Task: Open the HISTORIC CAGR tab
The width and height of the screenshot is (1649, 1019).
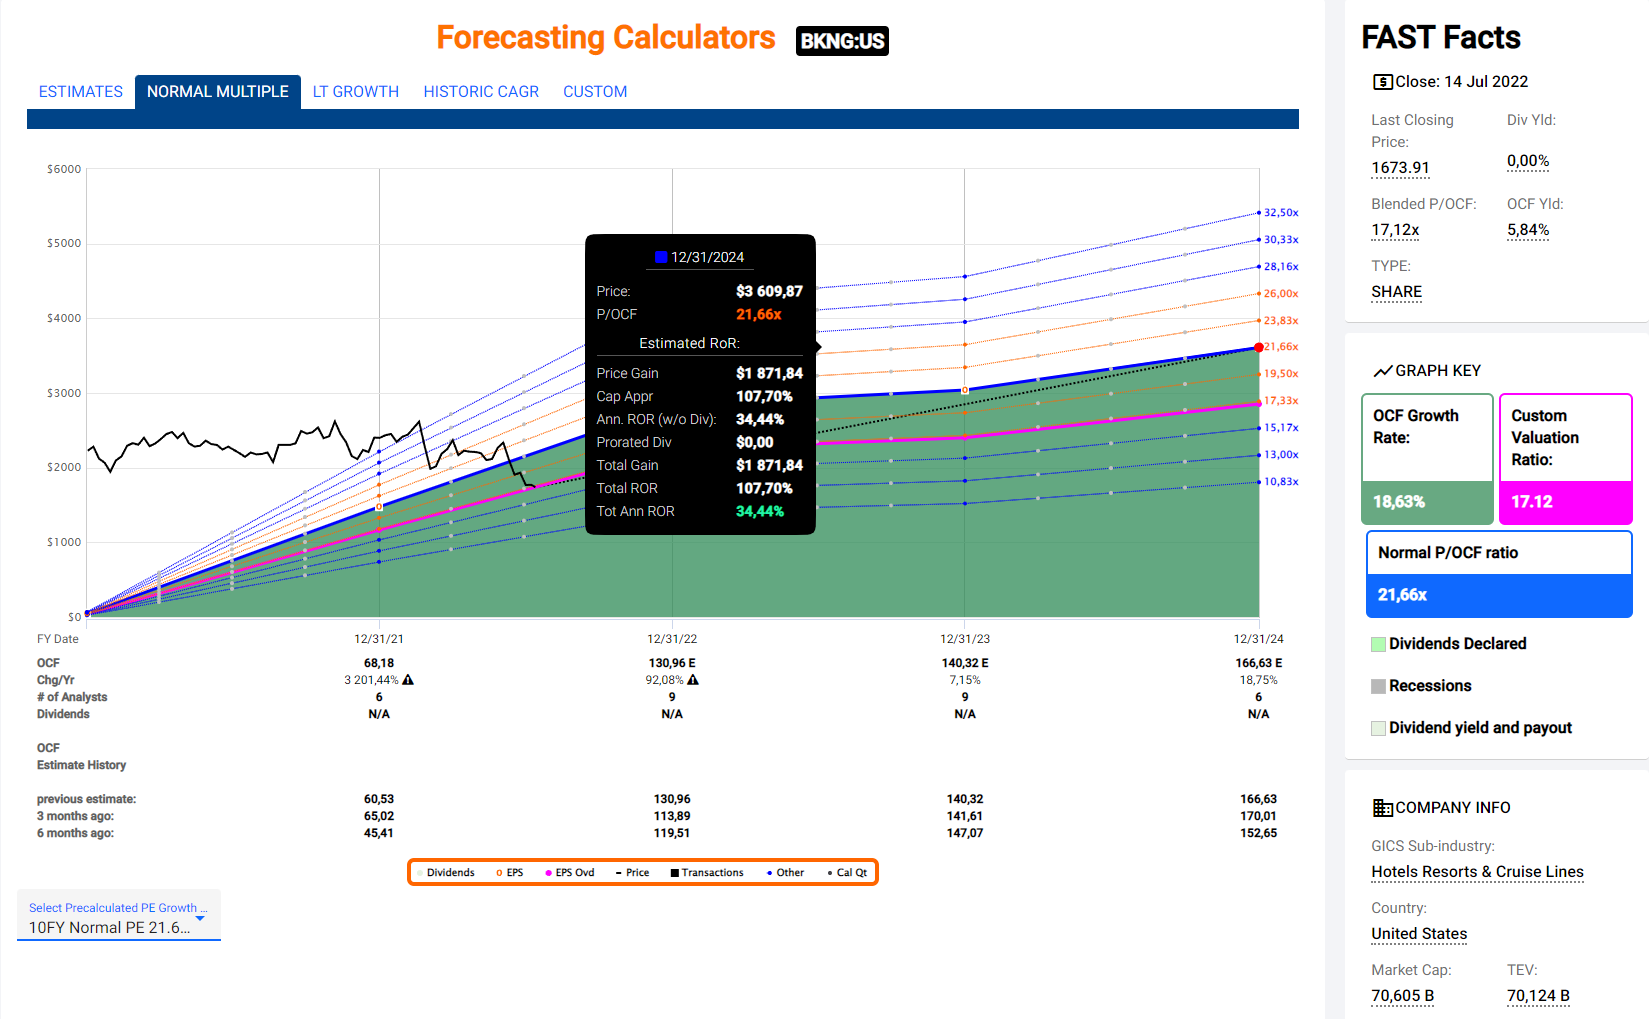Action: click(481, 92)
